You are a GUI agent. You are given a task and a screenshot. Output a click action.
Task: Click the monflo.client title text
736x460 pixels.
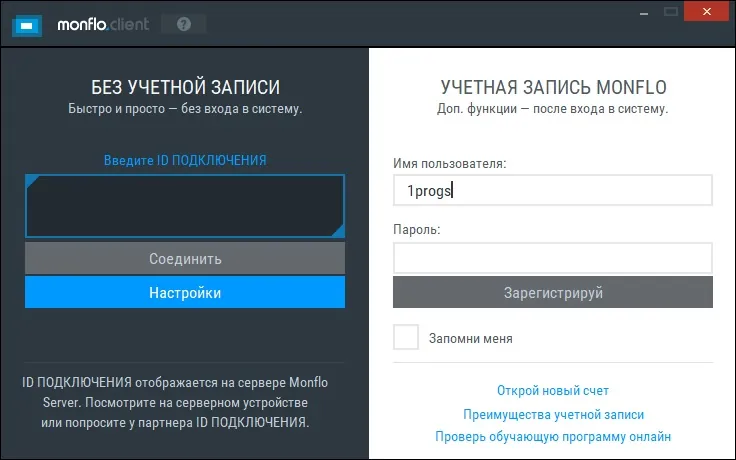103,24
